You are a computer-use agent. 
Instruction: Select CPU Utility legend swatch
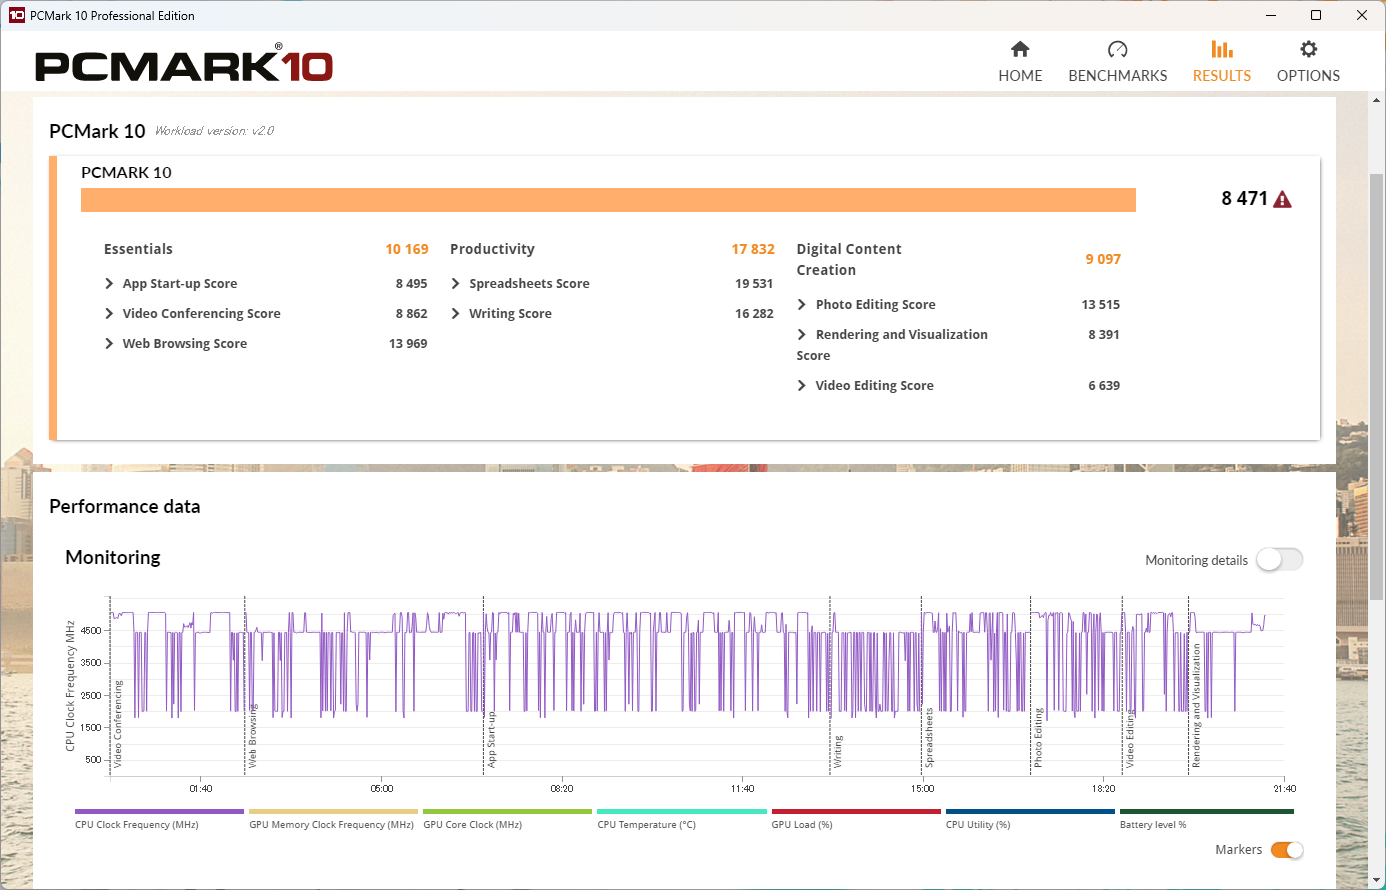(x=1030, y=812)
